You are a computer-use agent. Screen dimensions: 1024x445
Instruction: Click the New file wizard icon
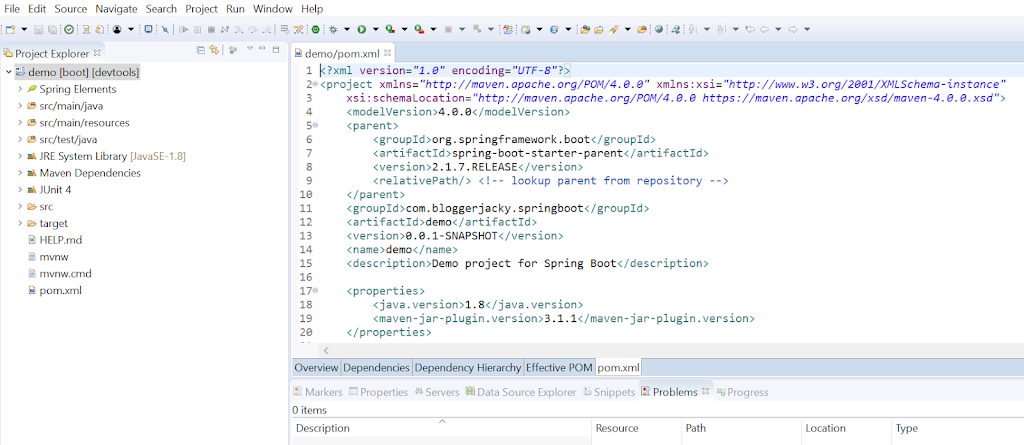(10, 29)
